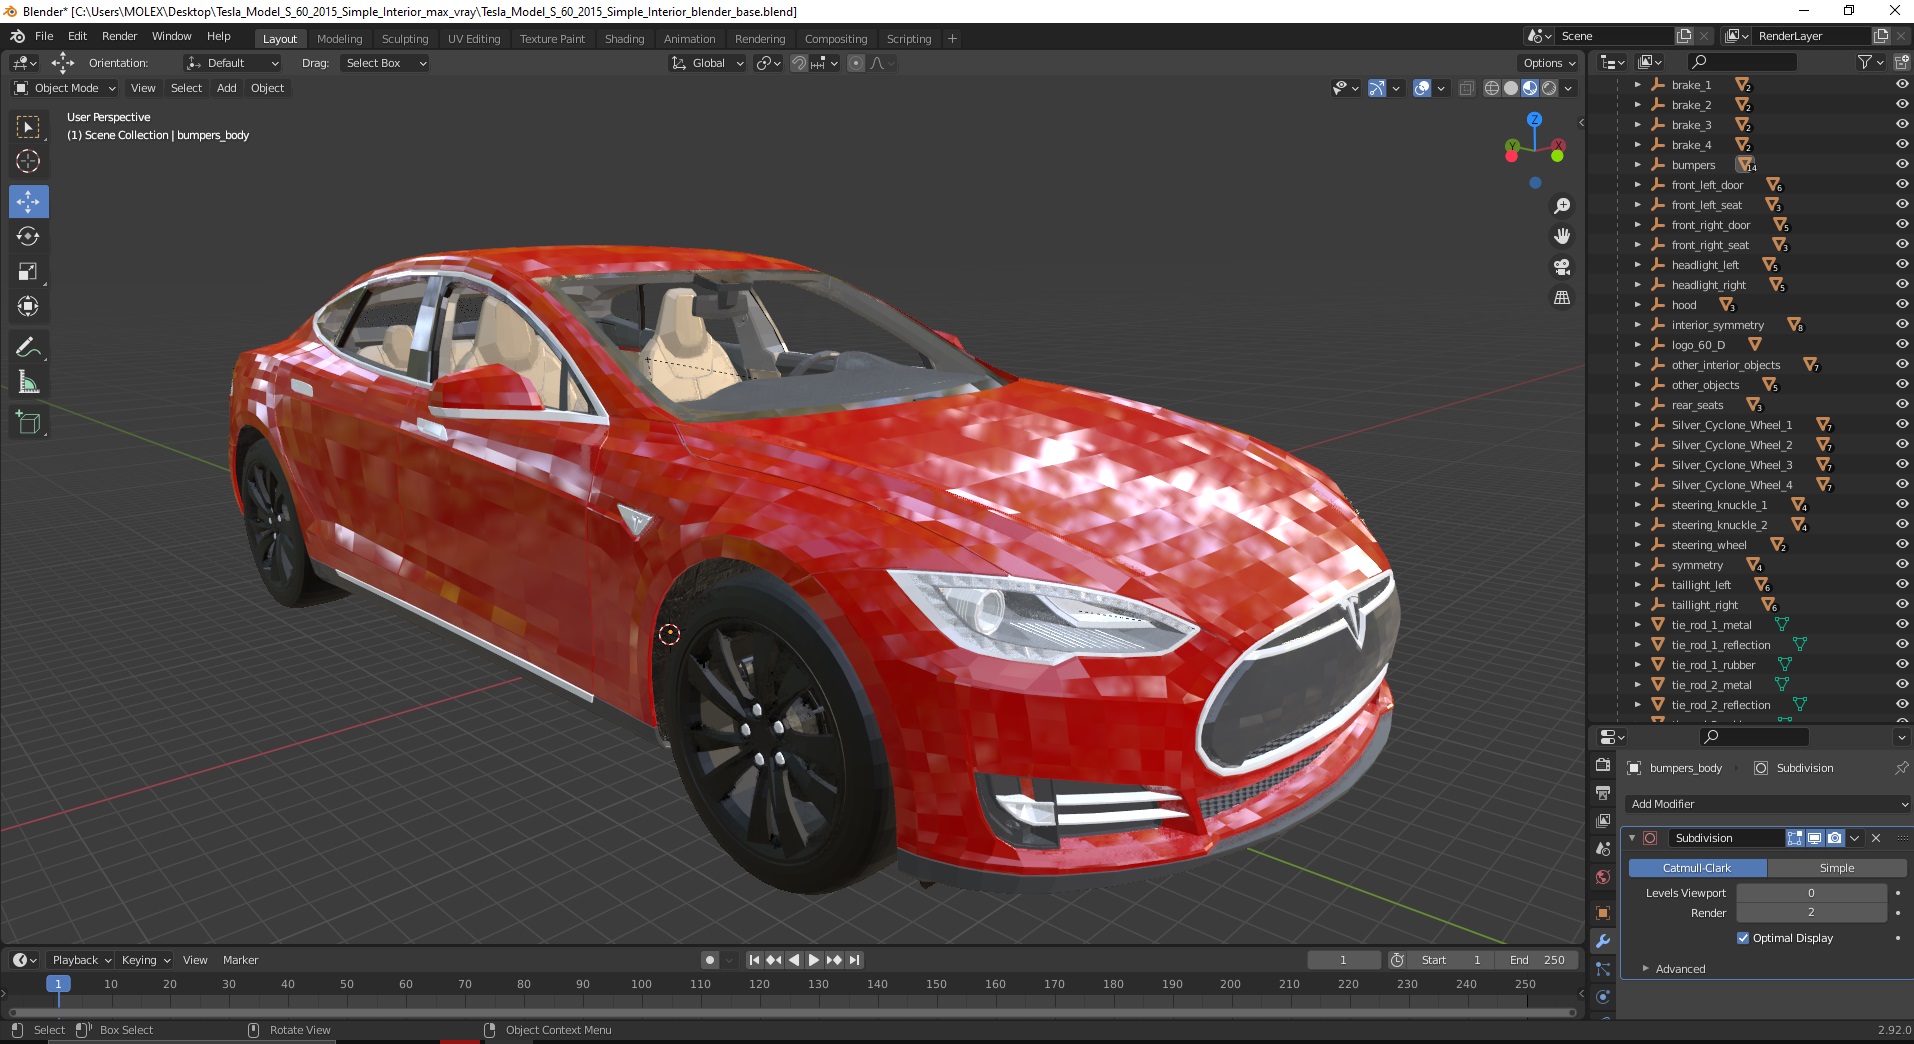Open the Object properties tab

pos(1603,913)
